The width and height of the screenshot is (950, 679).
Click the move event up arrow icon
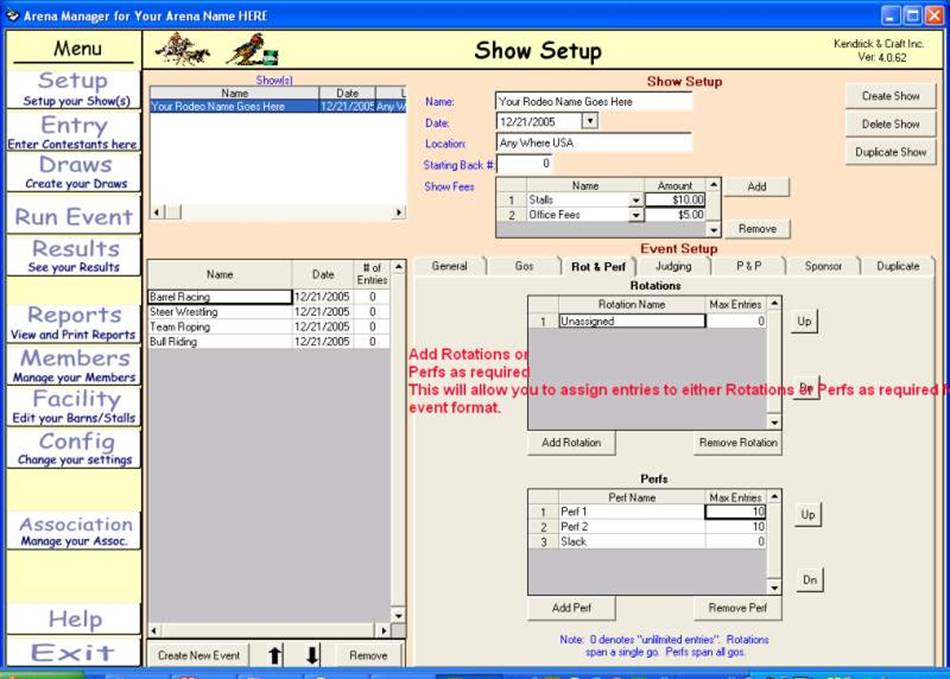[x=275, y=655]
